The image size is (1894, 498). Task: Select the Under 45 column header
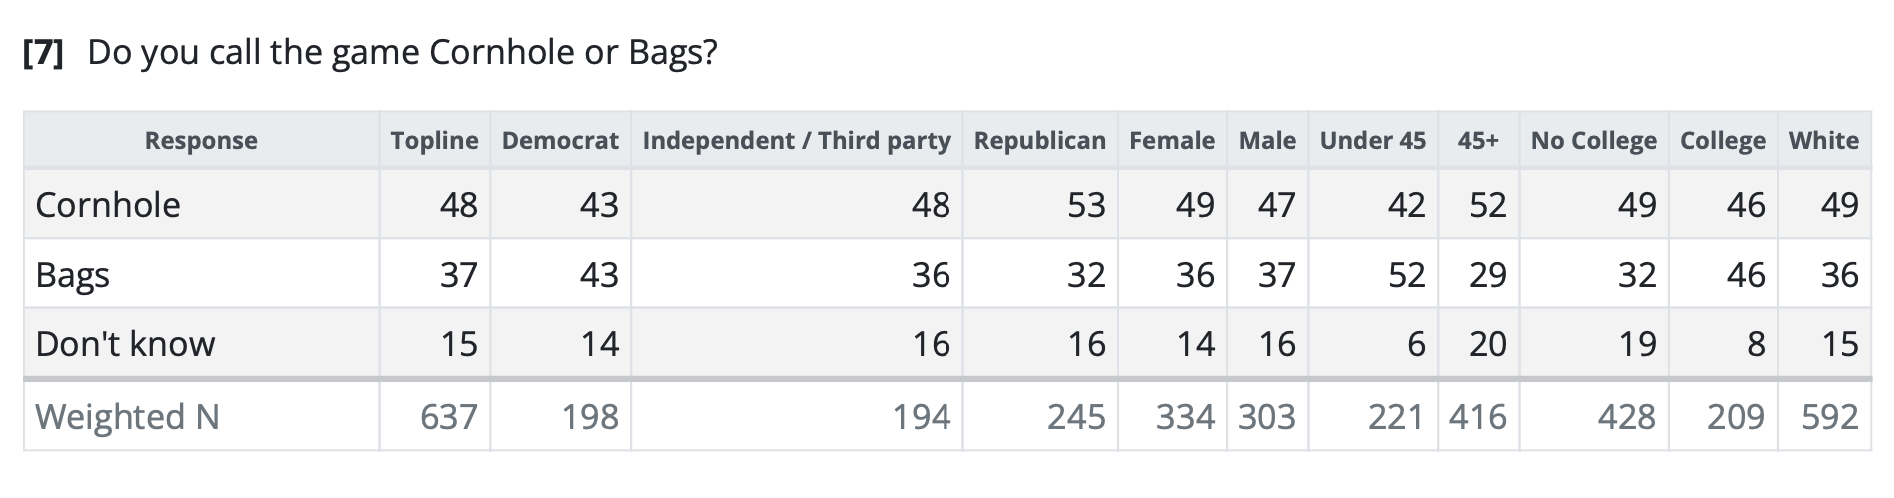1372,141
